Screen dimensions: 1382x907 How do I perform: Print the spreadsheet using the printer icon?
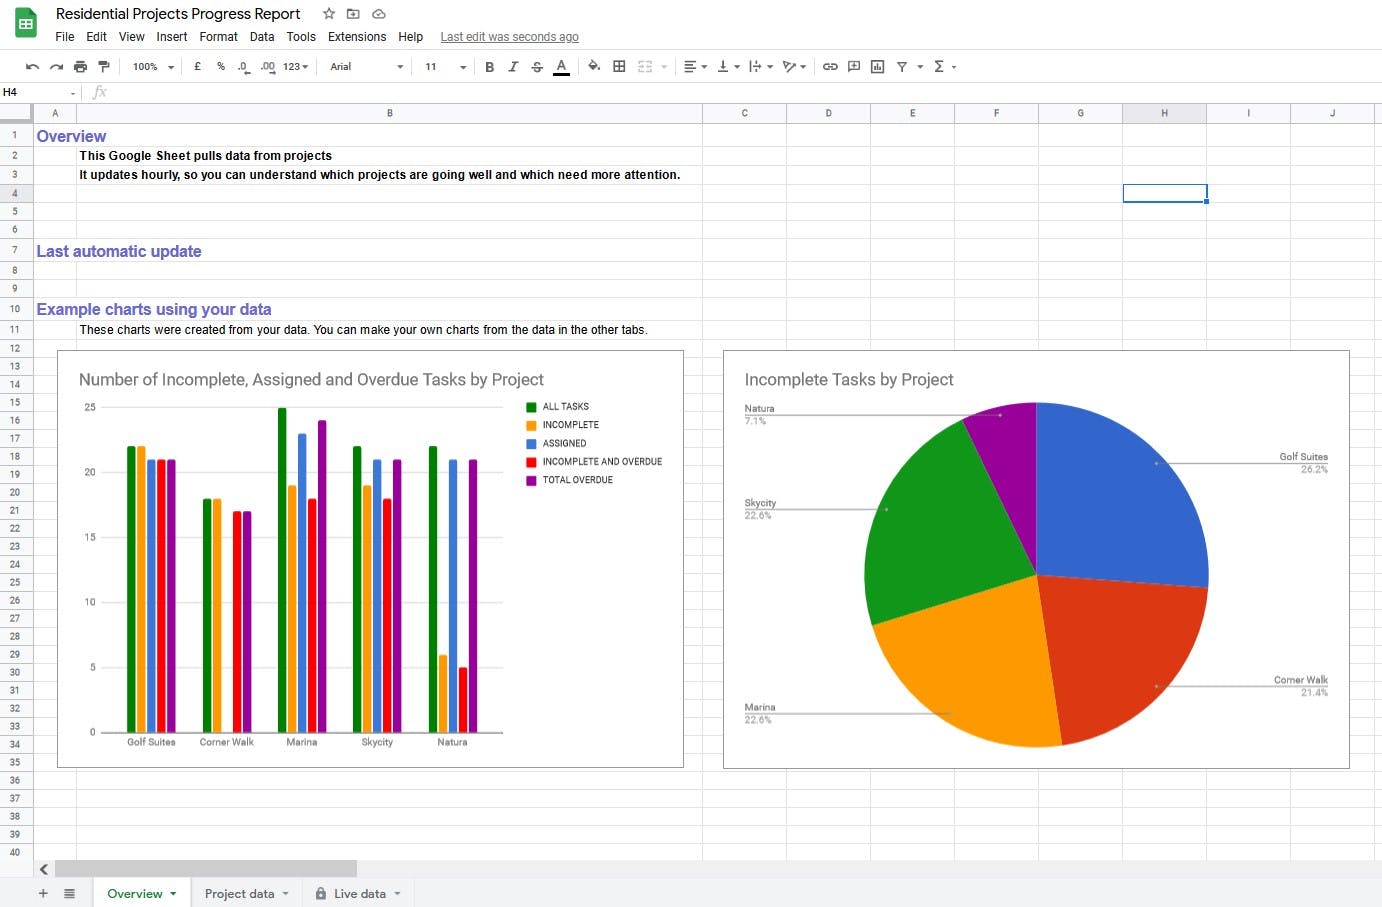(x=80, y=67)
